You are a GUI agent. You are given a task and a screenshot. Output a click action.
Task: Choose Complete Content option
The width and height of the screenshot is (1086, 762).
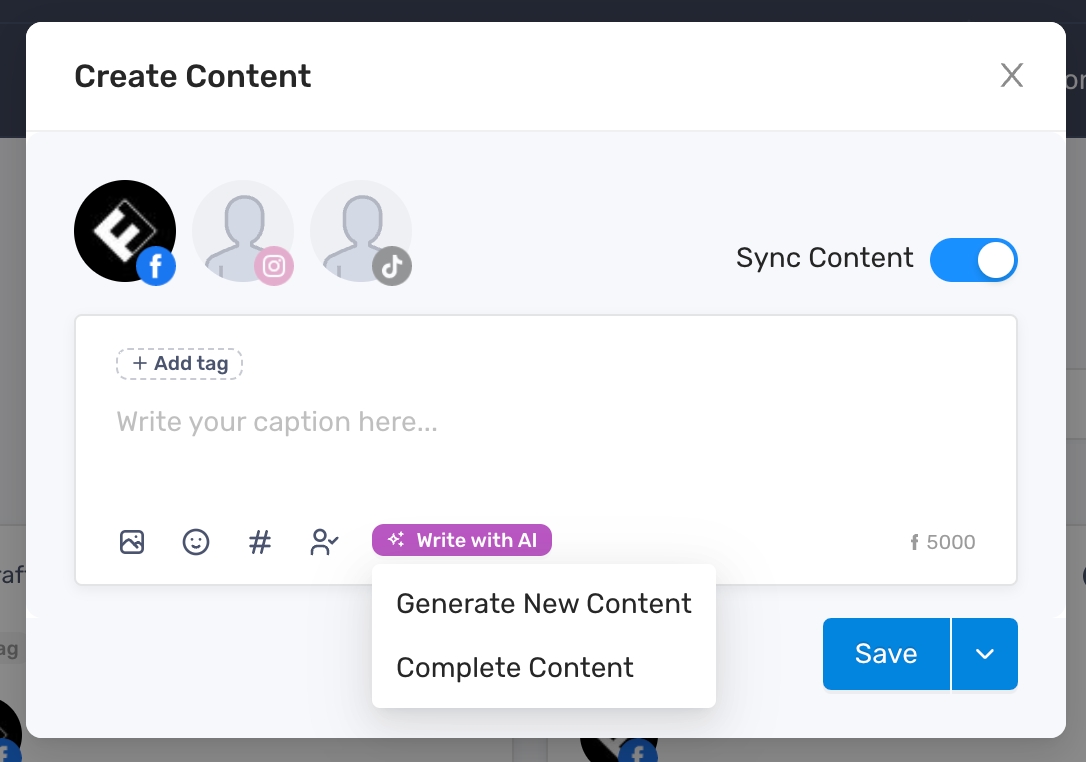[x=515, y=668]
